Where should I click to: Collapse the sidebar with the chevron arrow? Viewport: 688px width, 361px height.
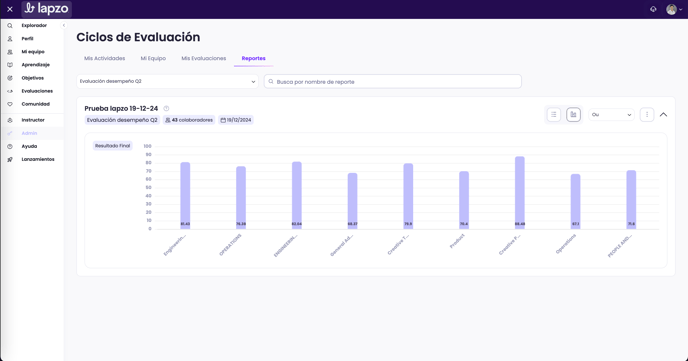coord(64,25)
